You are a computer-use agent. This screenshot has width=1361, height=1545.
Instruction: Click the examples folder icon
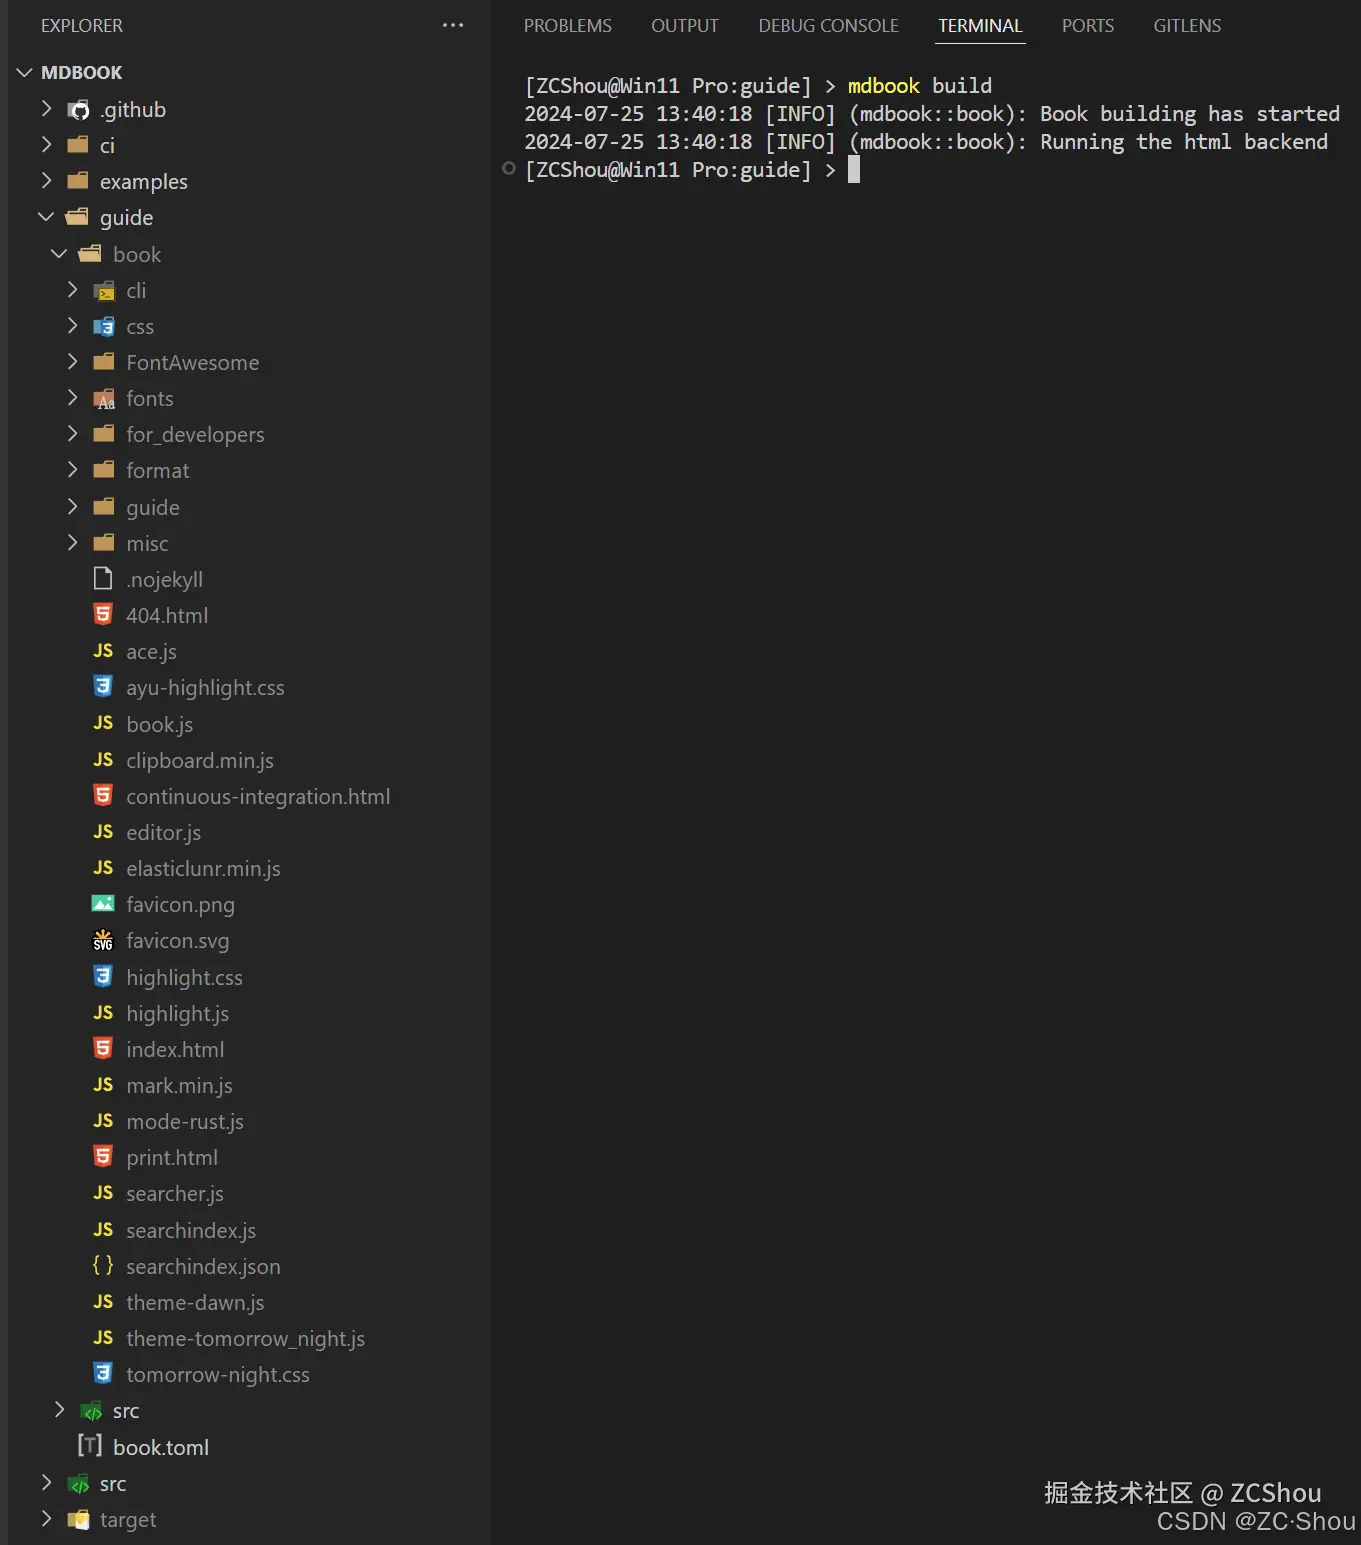78,182
